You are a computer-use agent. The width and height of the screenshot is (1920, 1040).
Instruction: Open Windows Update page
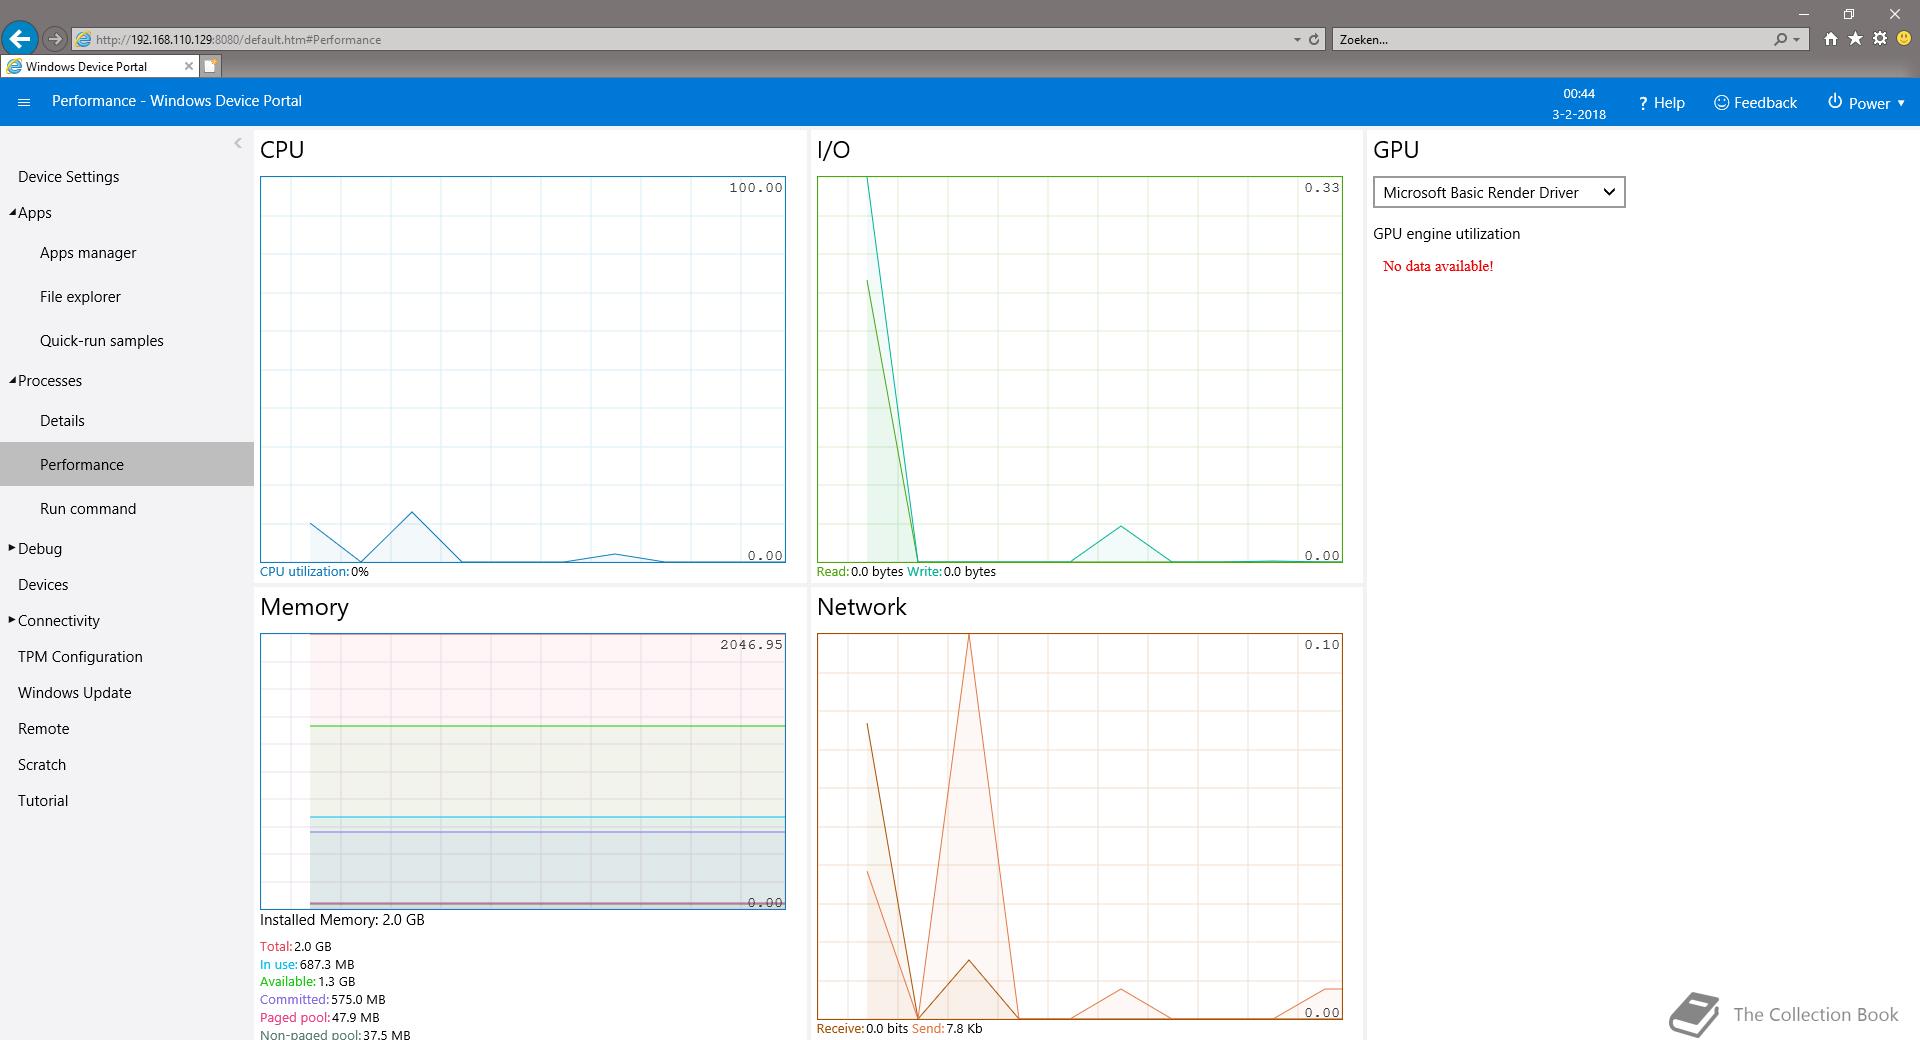[x=74, y=693]
